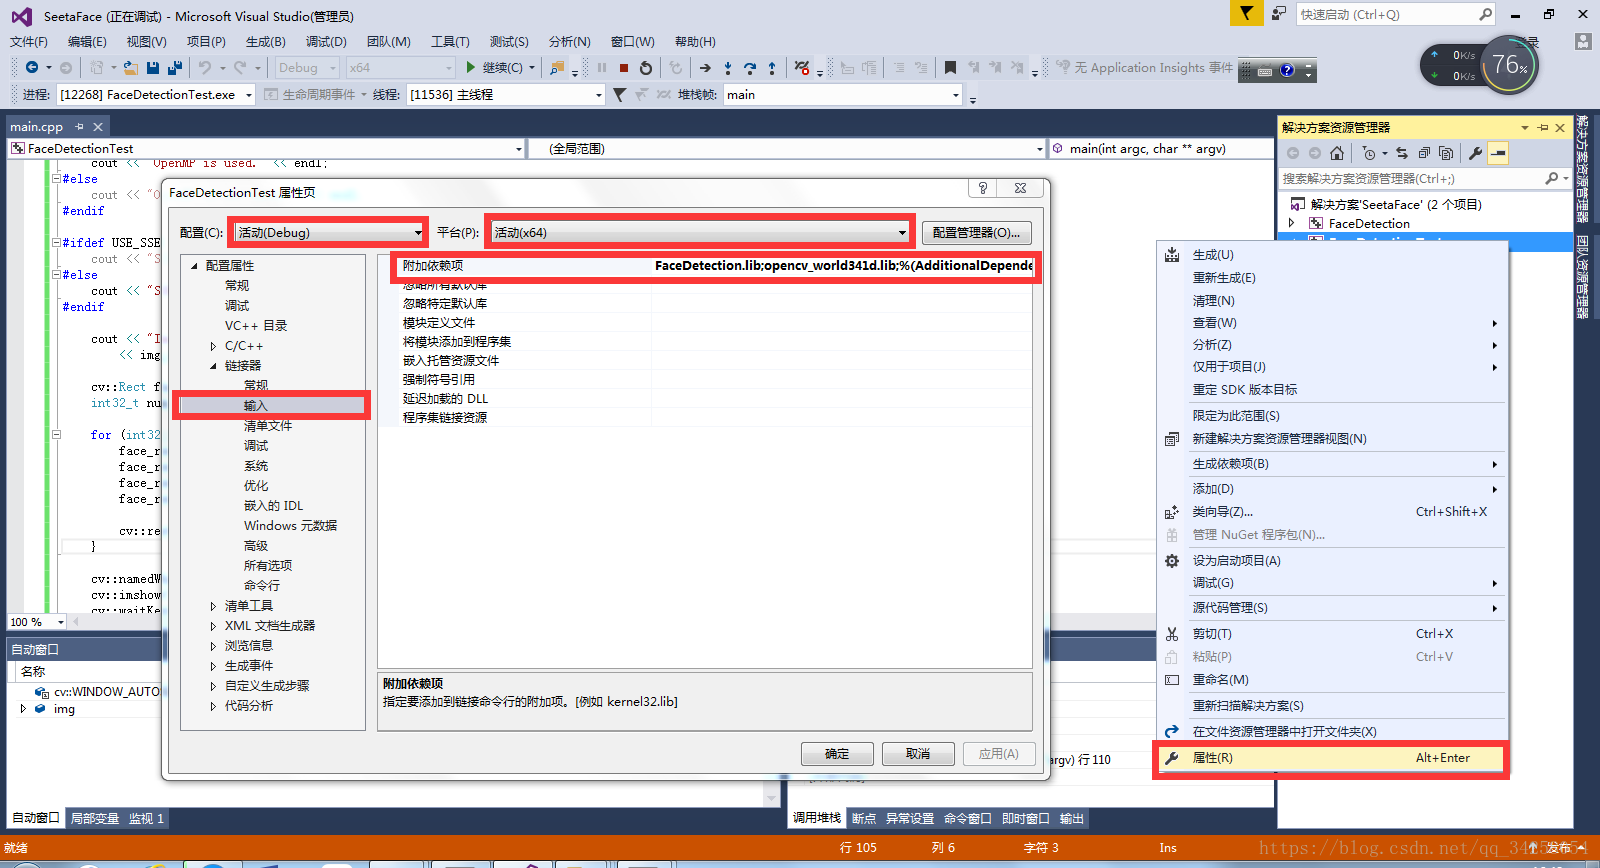The image size is (1600, 868).
Task: Click the green Continue debugging play icon
Action: point(471,68)
